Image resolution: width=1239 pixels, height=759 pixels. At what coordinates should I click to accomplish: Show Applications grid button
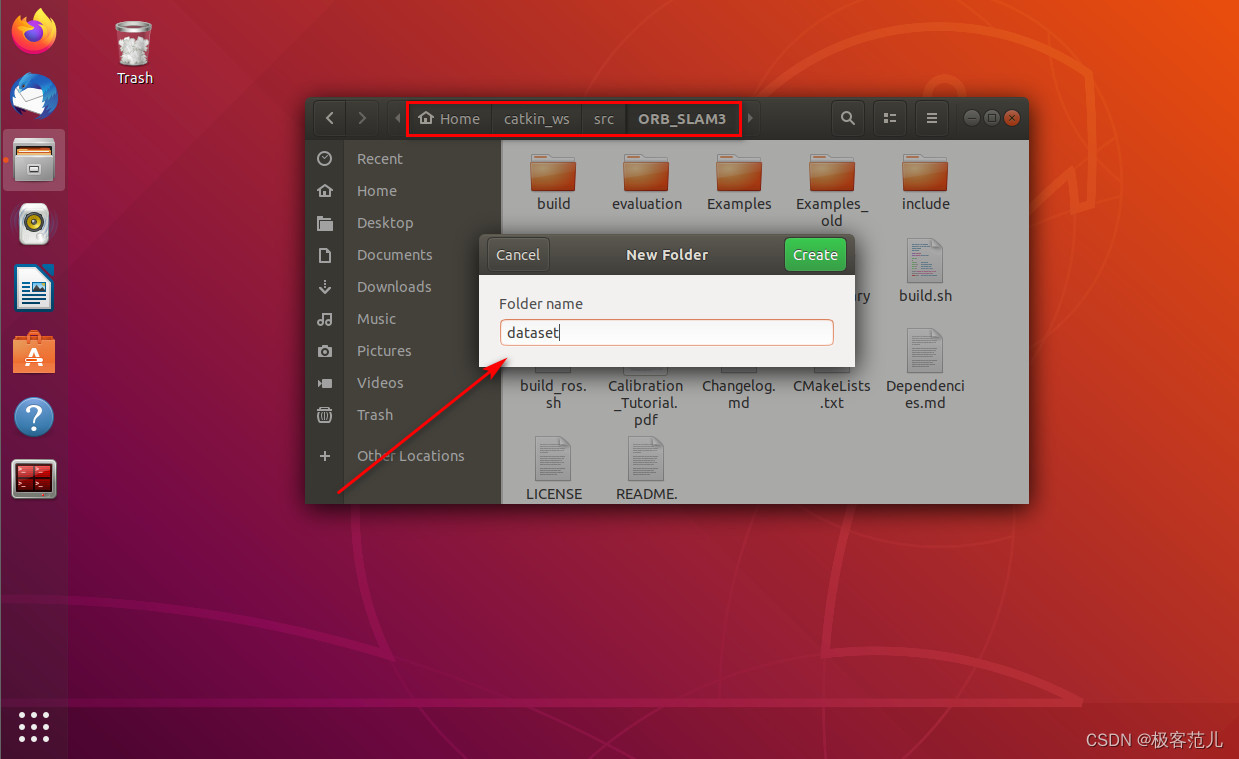34,727
